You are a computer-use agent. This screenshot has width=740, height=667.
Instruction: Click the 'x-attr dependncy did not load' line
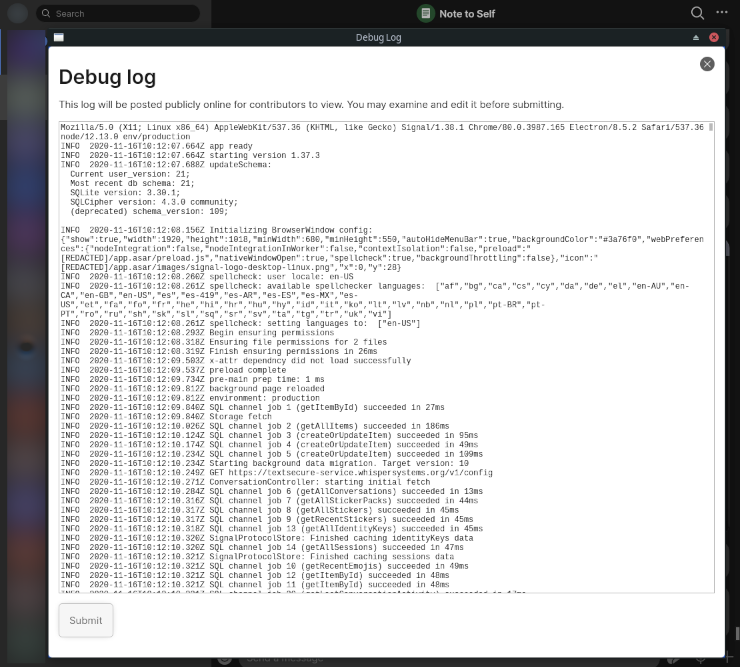pyautogui.click(x=235, y=361)
